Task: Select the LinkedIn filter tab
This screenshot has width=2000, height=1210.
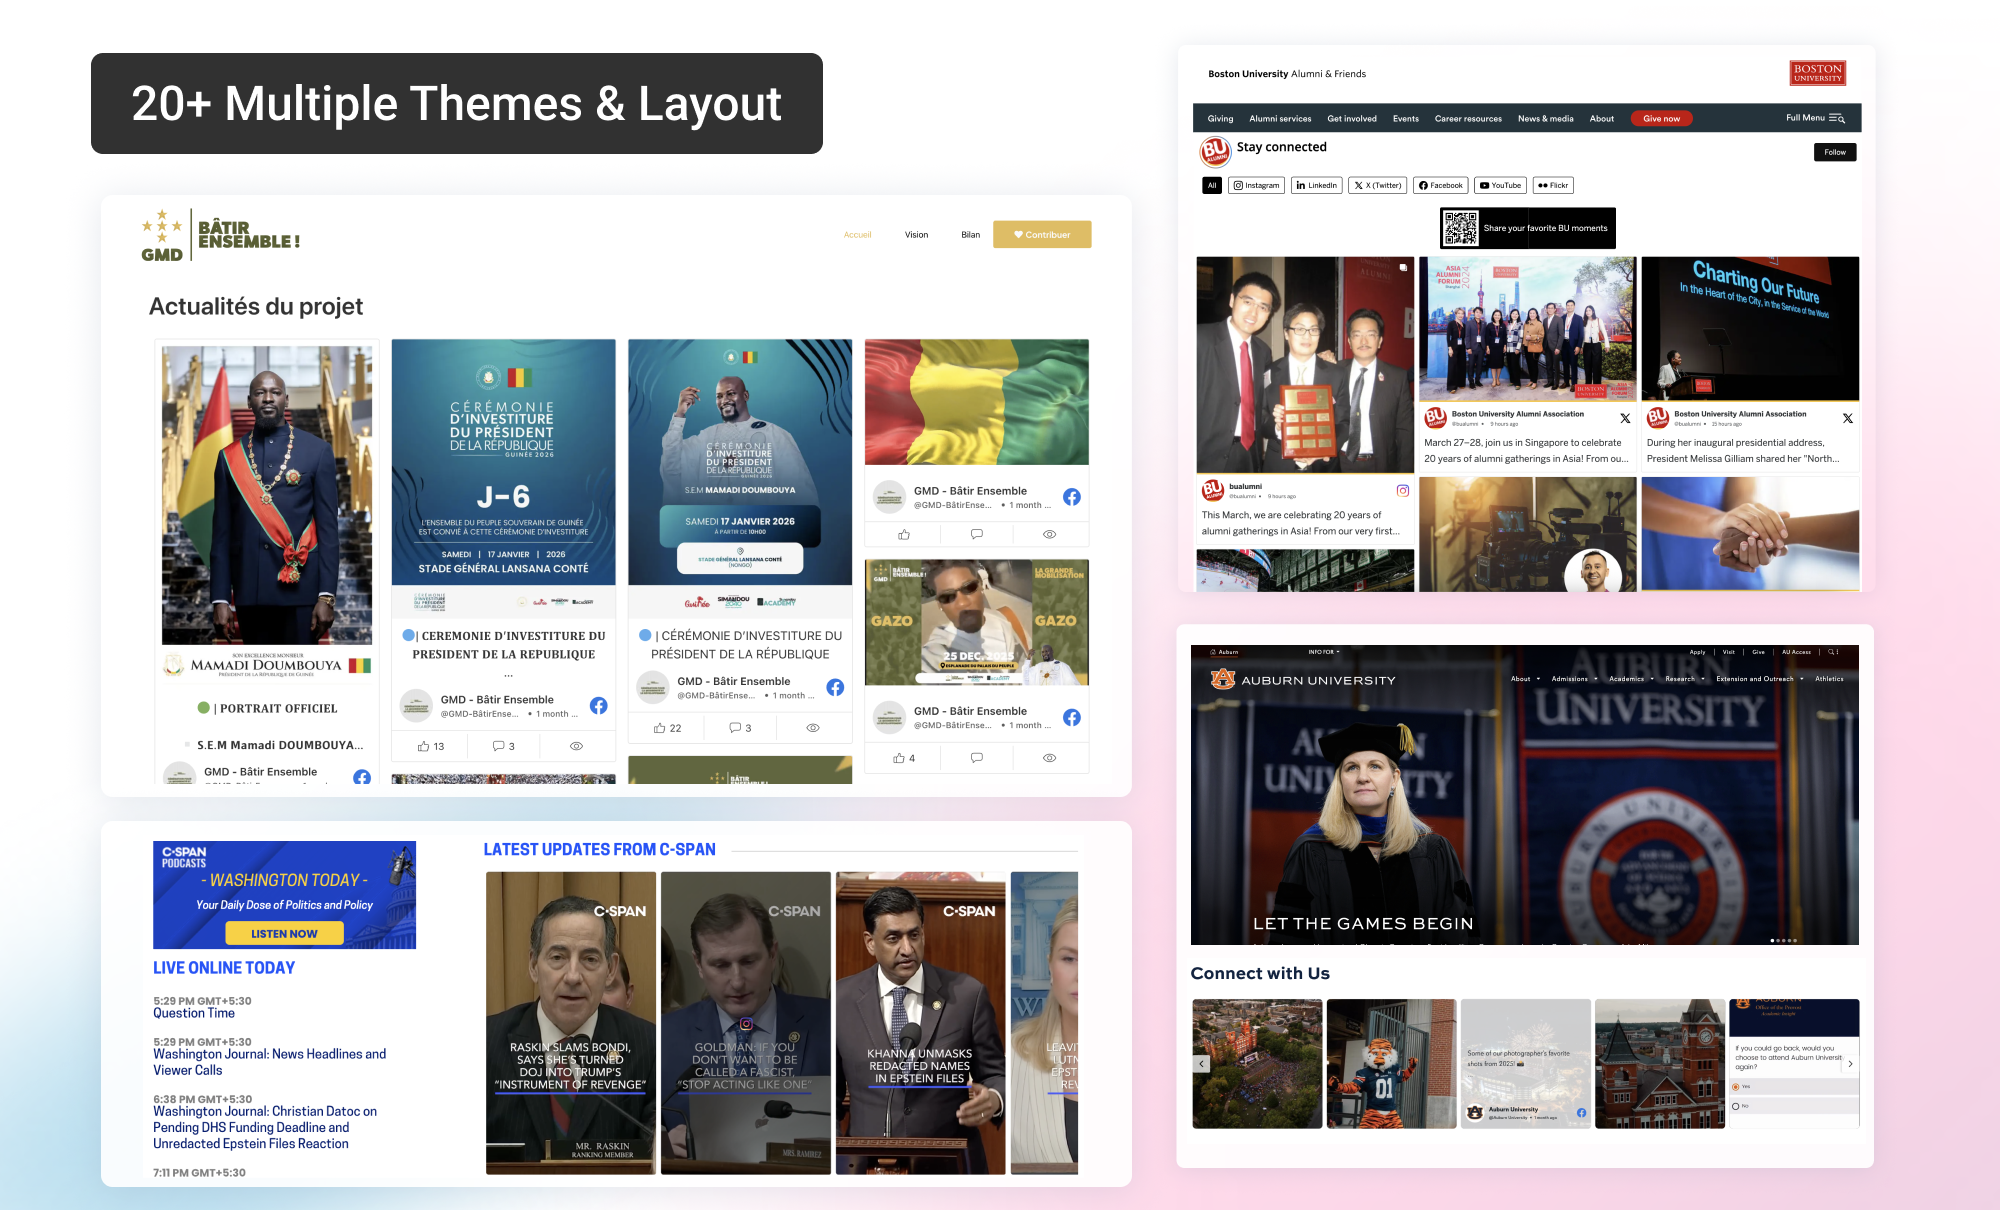Action: (x=1316, y=185)
